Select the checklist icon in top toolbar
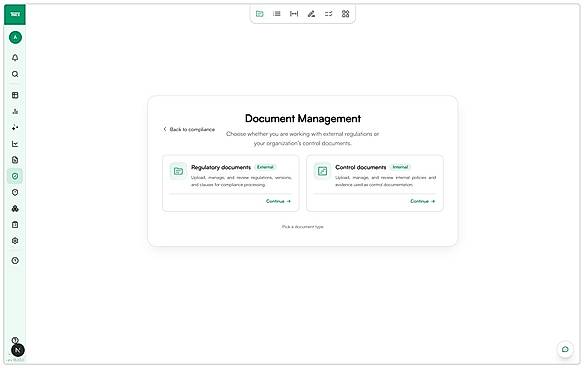Screen dimensions: 584x368 click(x=328, y=14)
